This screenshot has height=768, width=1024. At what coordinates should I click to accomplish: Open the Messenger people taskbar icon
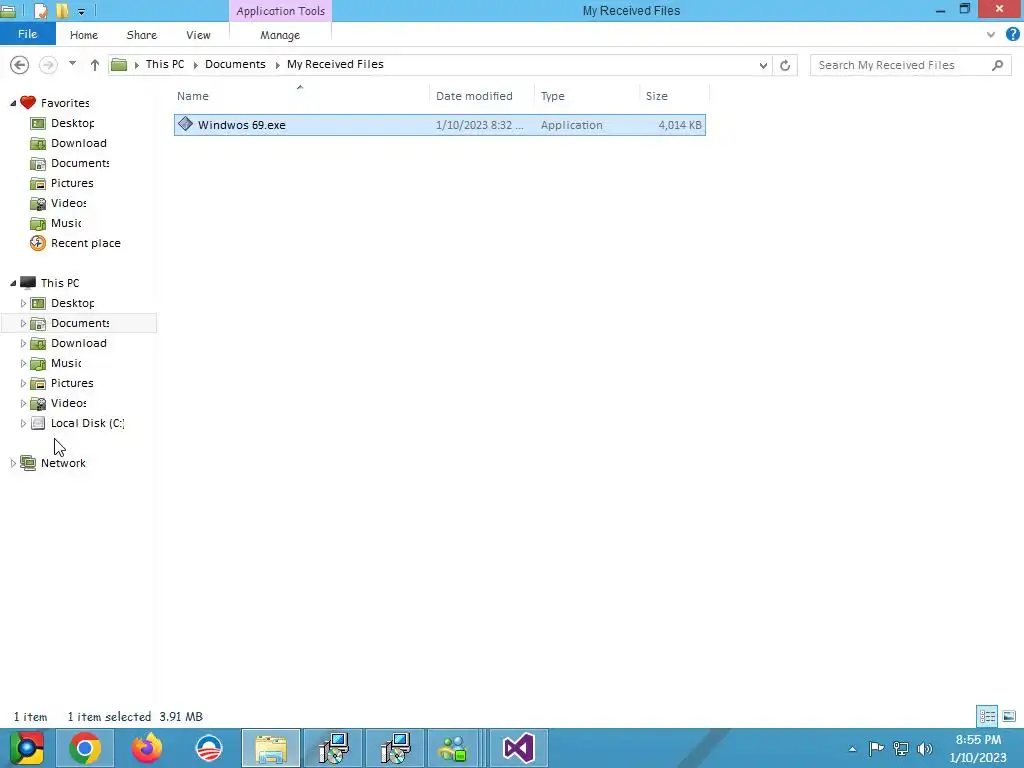tap(455, 748)
